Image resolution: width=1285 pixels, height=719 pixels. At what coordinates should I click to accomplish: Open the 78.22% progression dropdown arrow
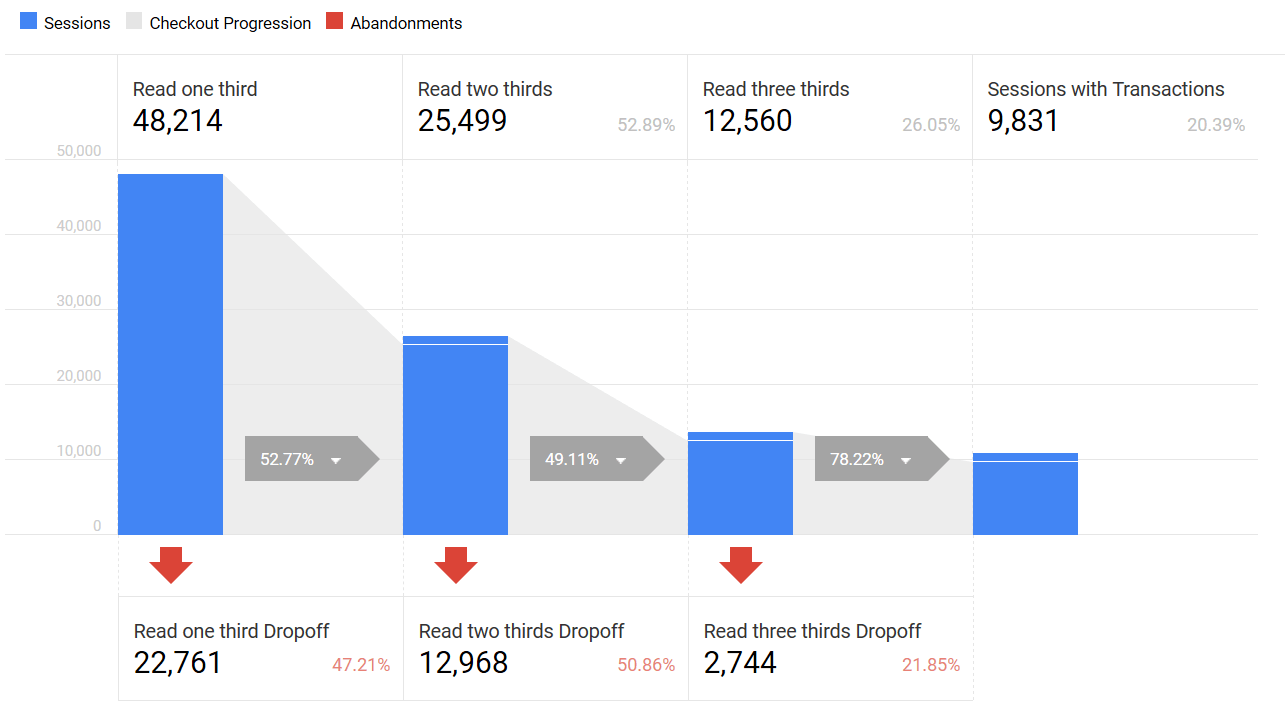906,460
